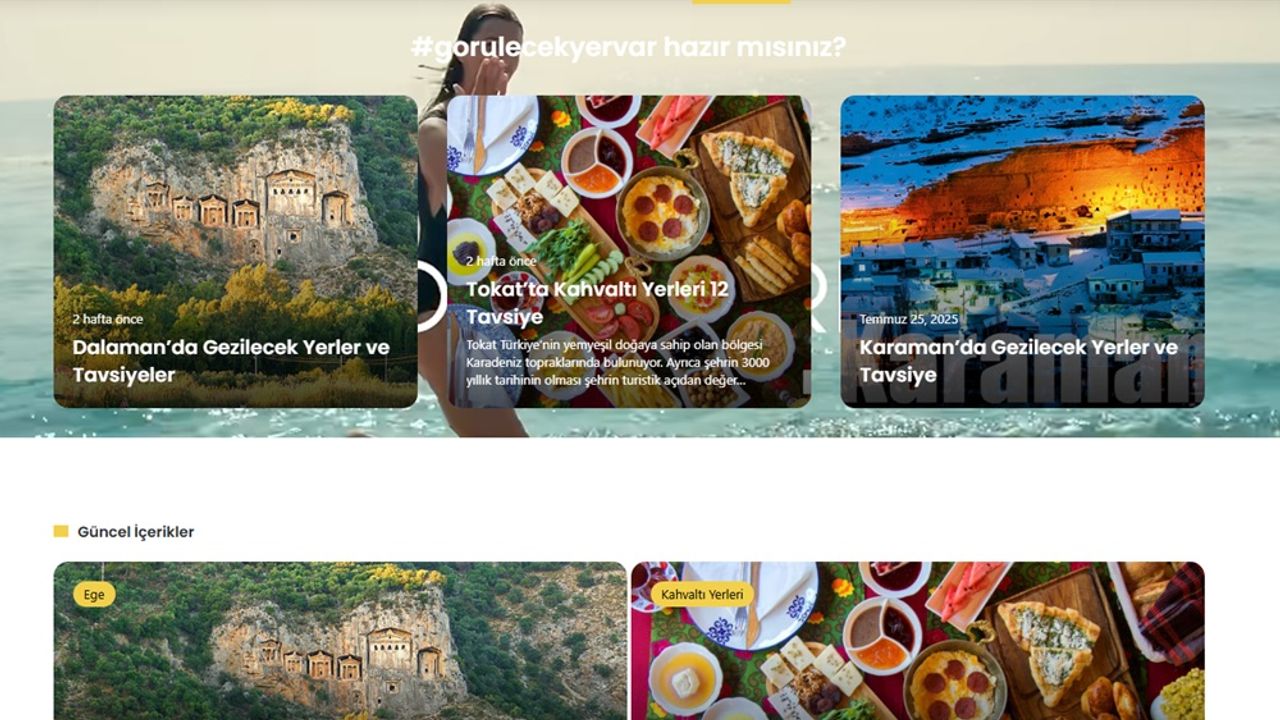The width and height of the screenshot is (1280, 720).
Task: Open the rock tombs thumbnail under Güncel İçerikler
Action: click(340, 641)
